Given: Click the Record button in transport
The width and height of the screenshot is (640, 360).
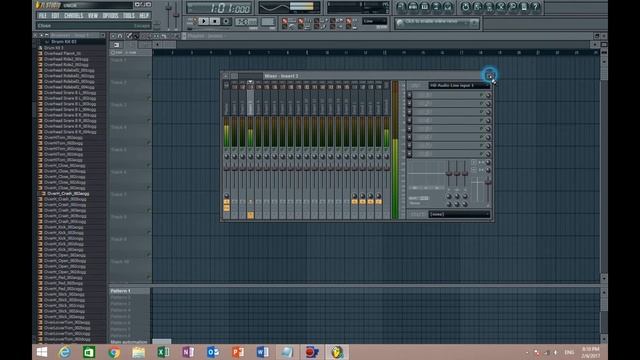Looking at the screenshot, I should 226,21.
